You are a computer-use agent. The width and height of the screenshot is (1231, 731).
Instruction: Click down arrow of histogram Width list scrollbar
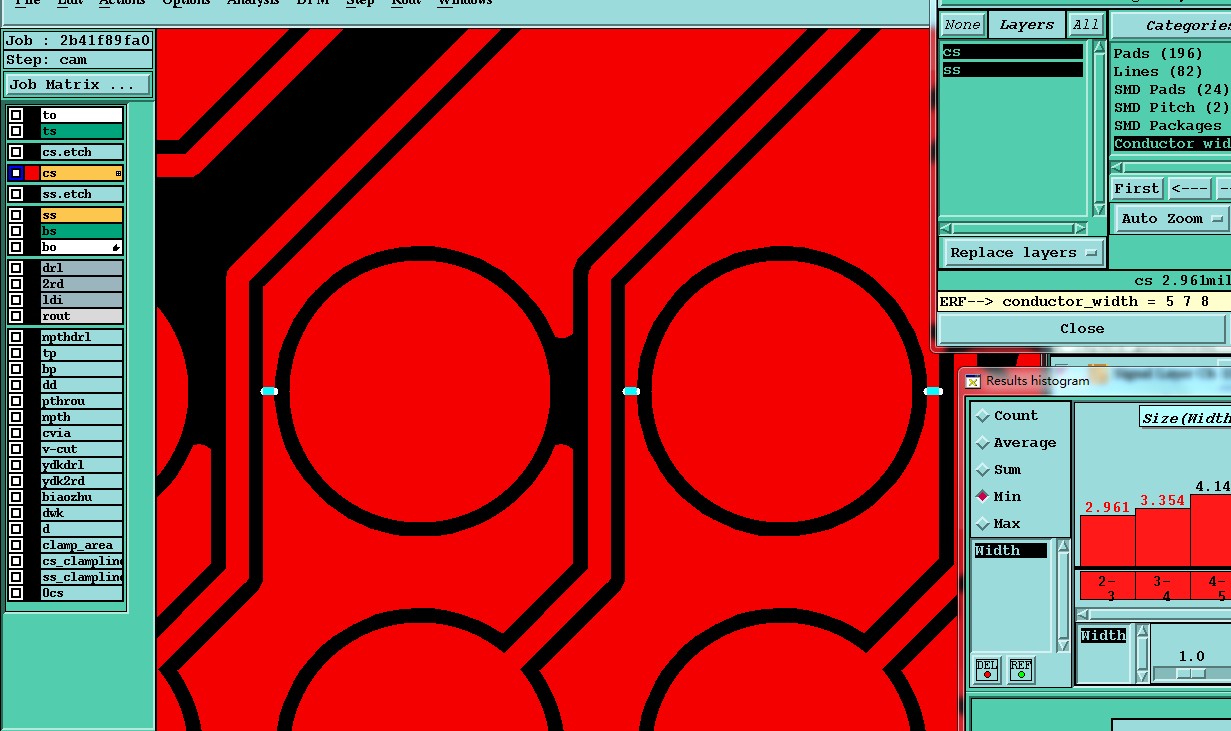(x=1063, y=645)
